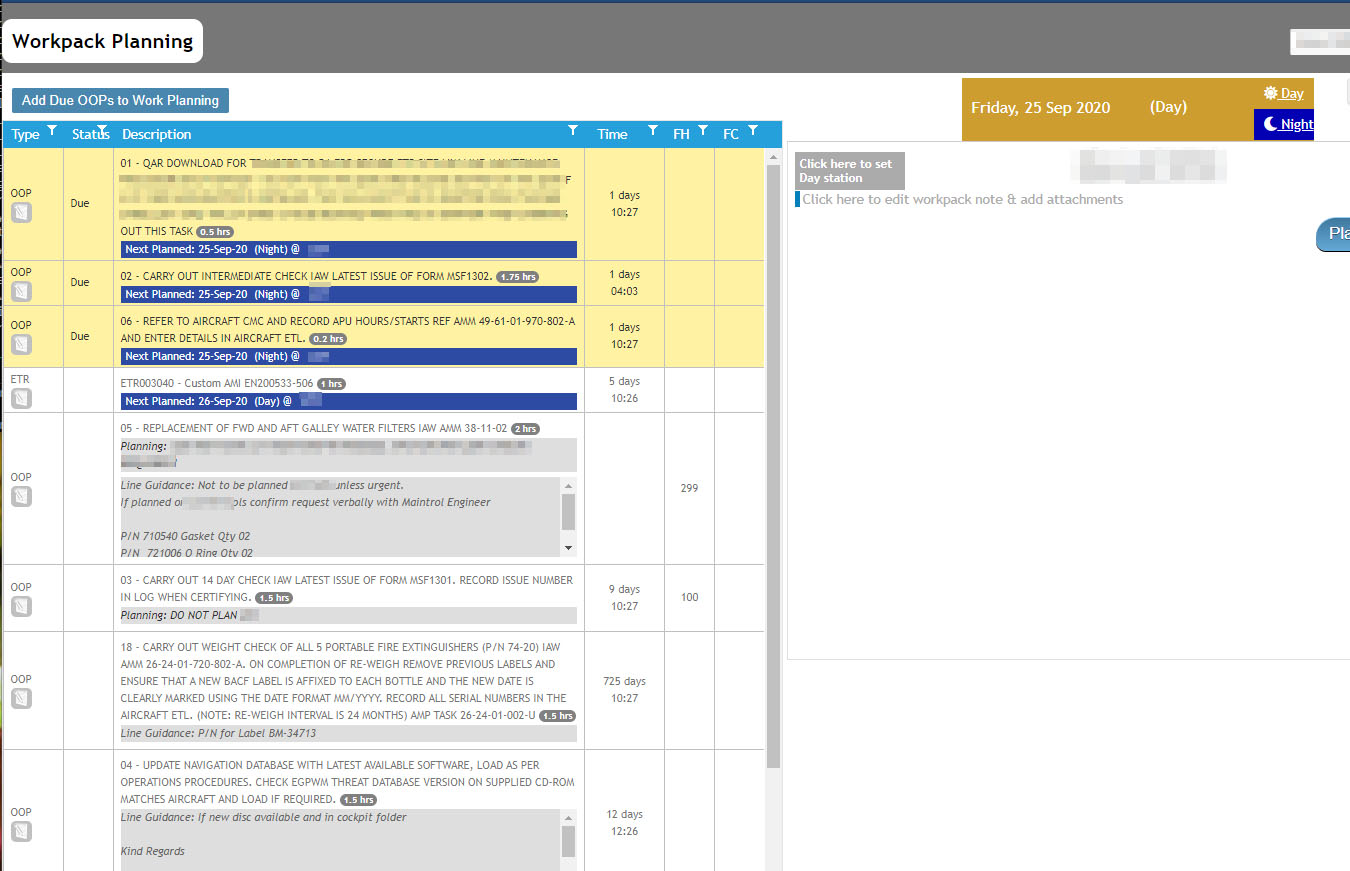Select the 1.75 hrs badge on task 02

[517, 277]
